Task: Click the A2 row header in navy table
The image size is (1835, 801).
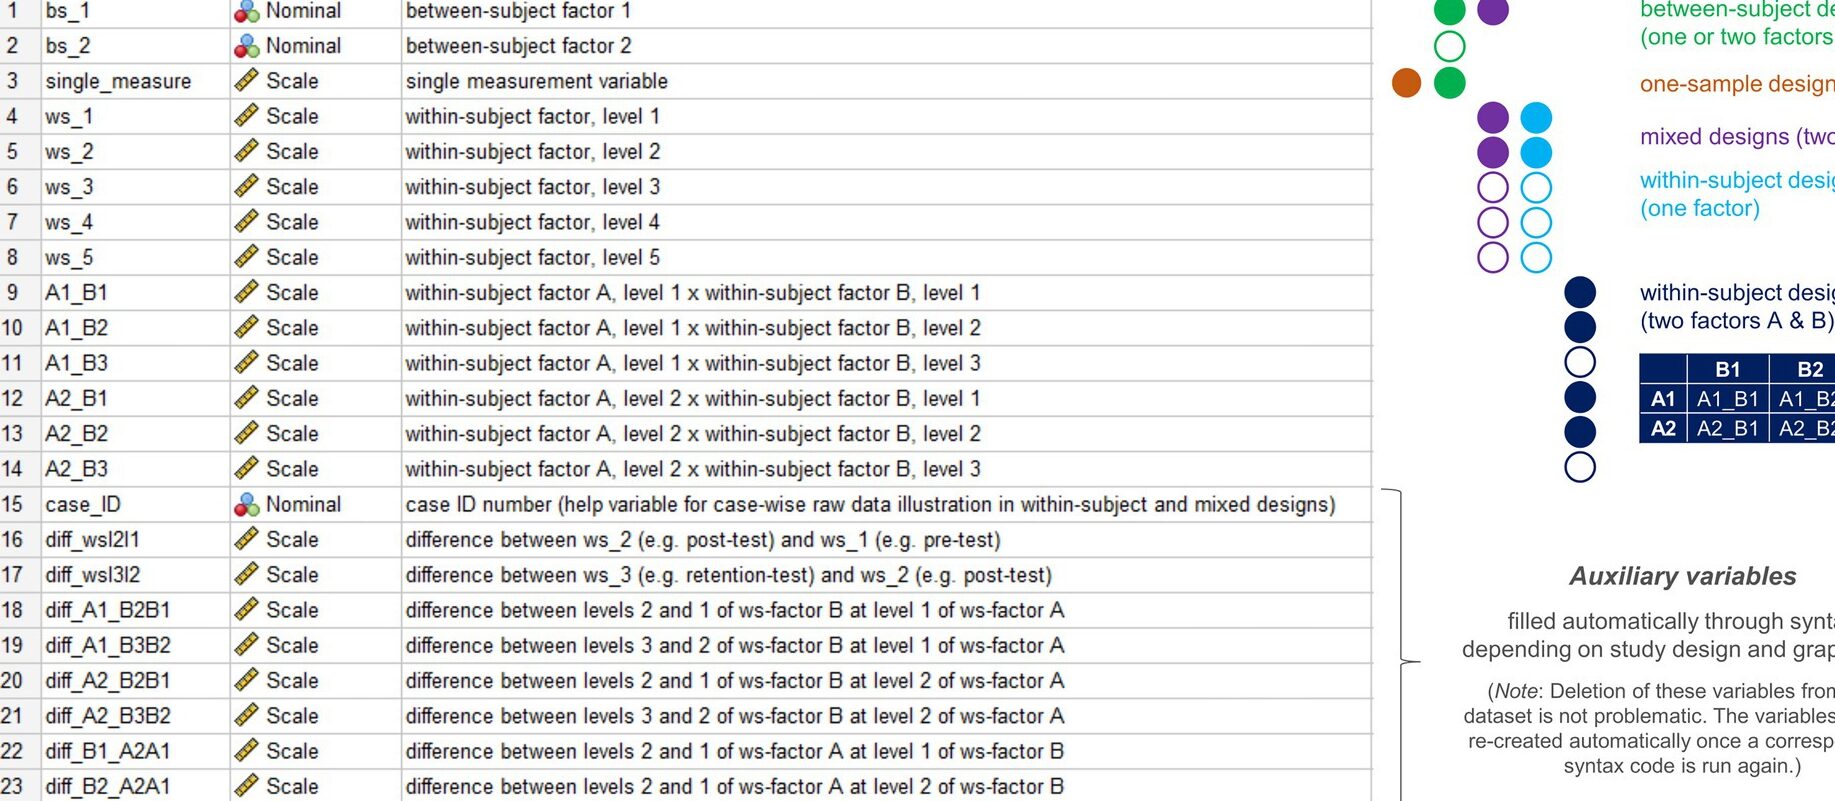Action: pyautogui.click(x=1663, y=429)
